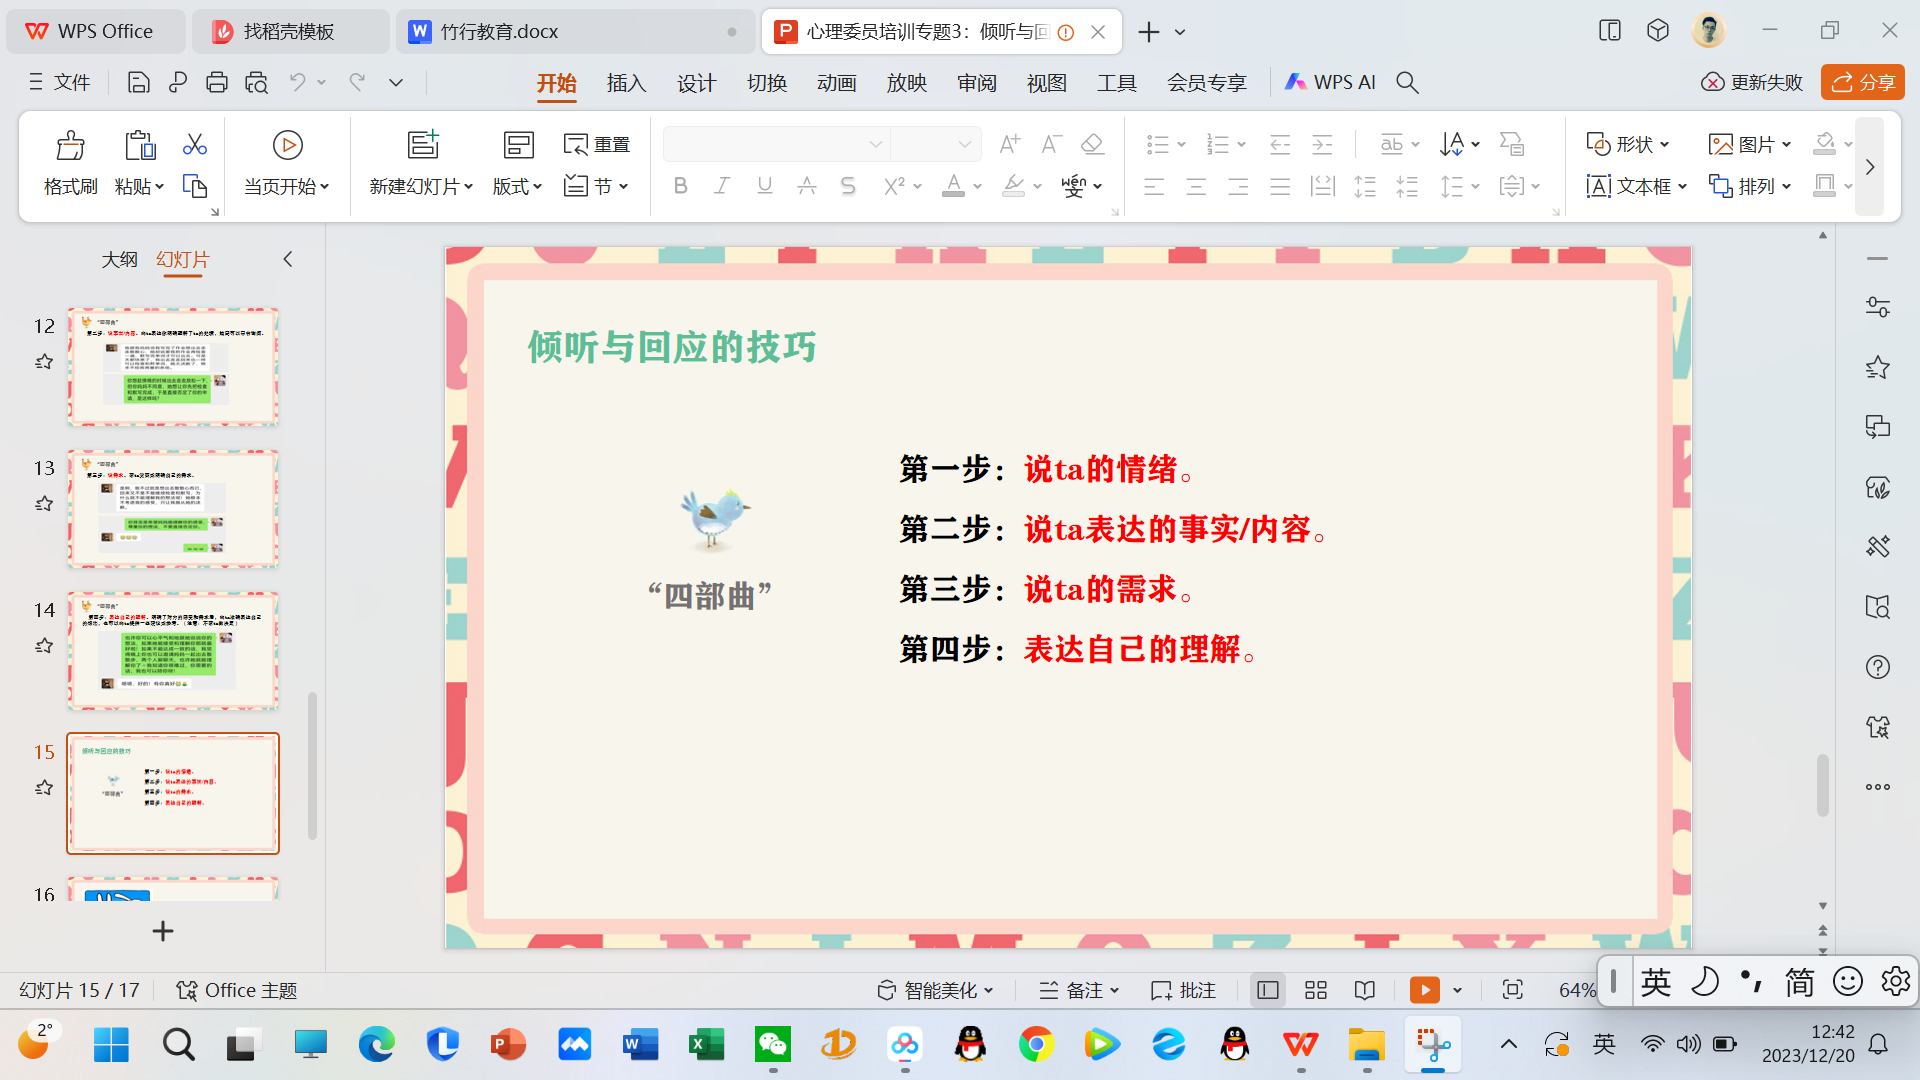The image size is (1920, 1080).
Task: Start slideshow from current page (当页开始)
Action: click(x=287, y=146)
